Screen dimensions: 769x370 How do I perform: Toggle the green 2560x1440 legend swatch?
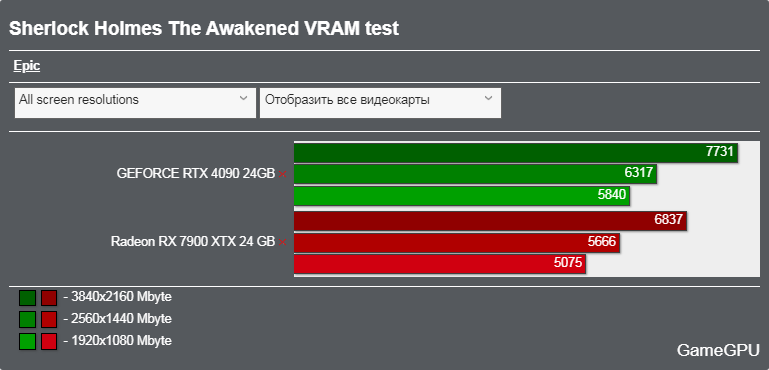coord(27,319)
